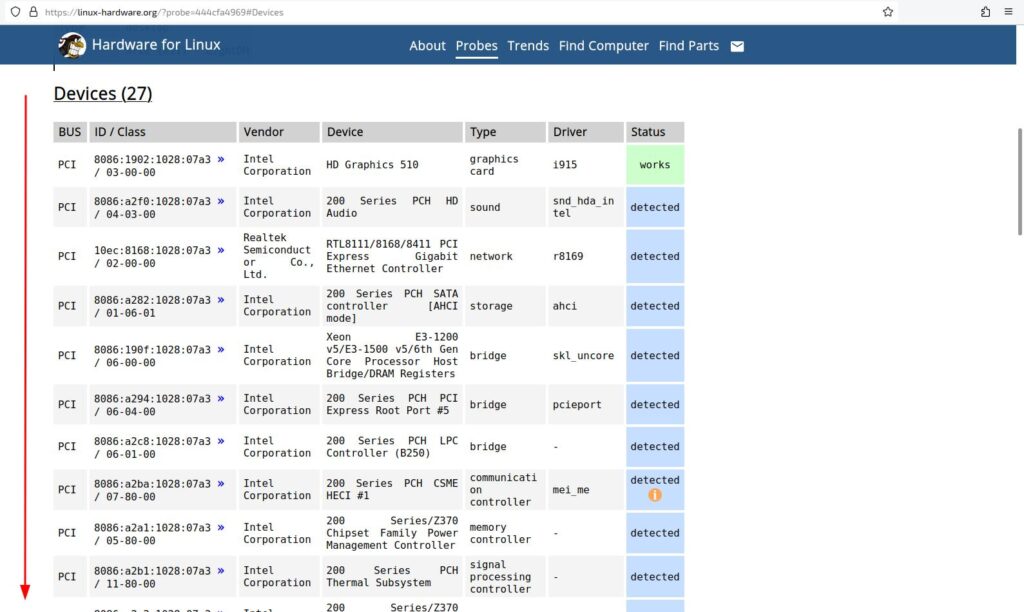This screenshot has width=1024, height=612.
Task: Click the 'graphics card' type cell
Action: [505, 165]
